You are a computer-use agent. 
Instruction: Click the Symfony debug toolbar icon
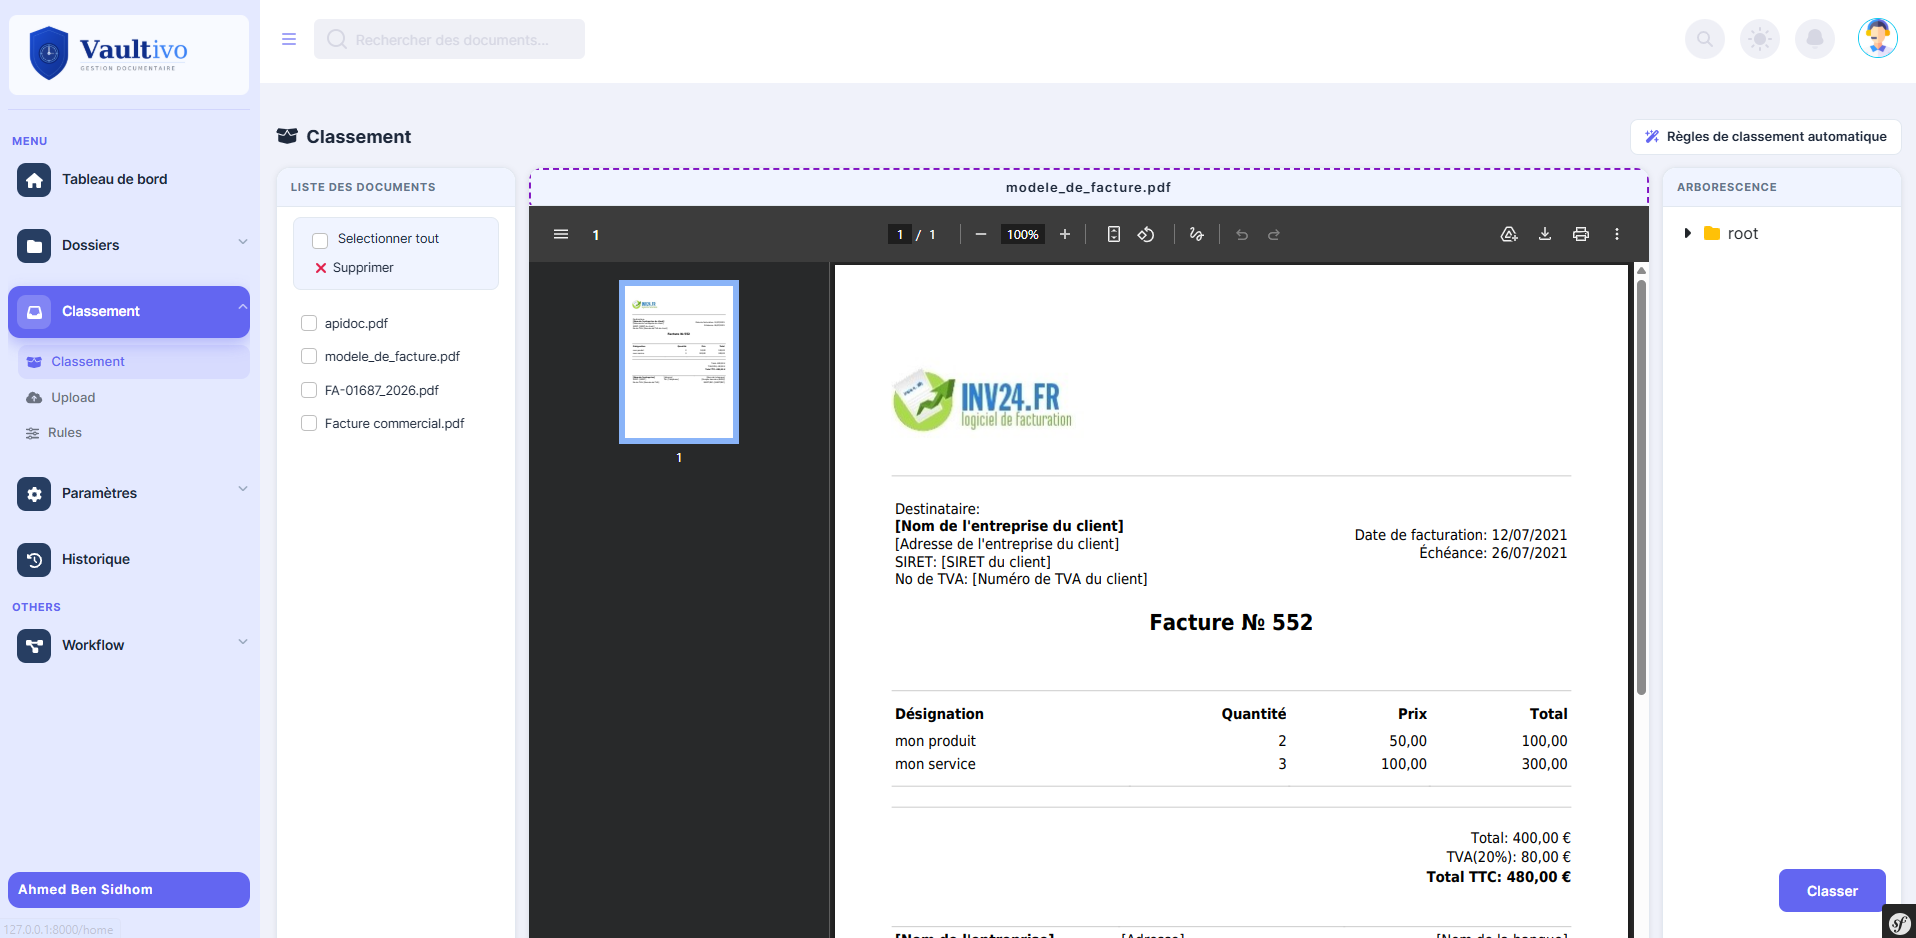tap(1899, 922)
